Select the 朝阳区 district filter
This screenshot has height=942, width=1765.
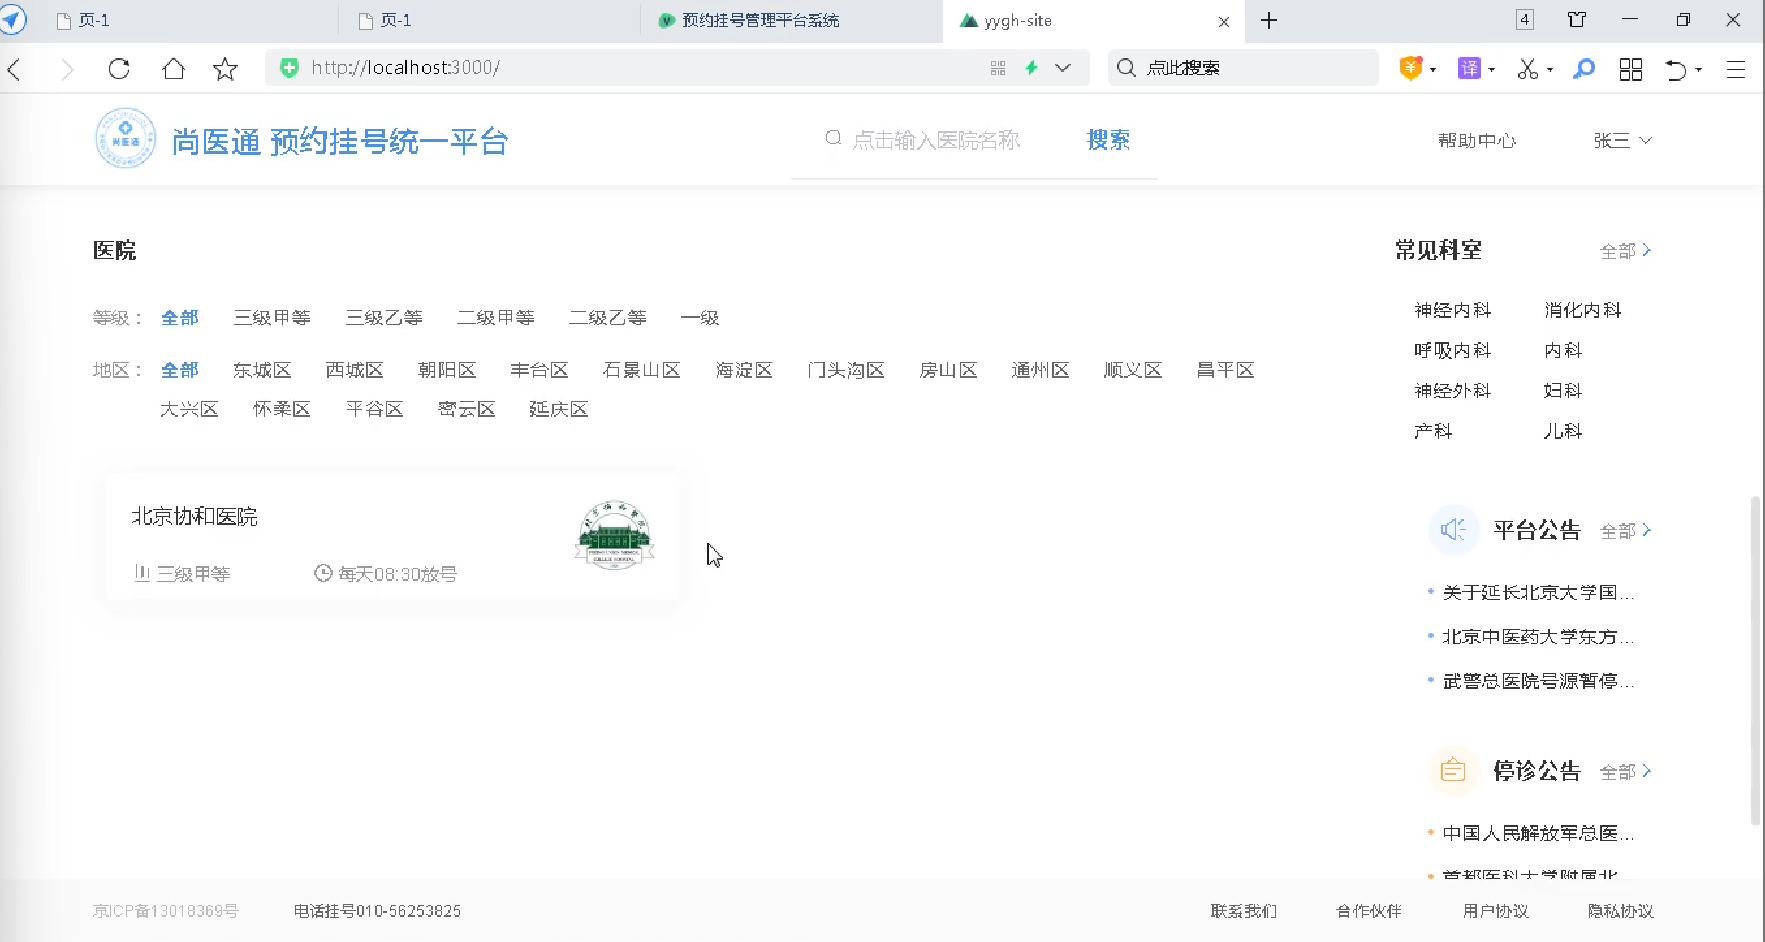click(447, 370)
